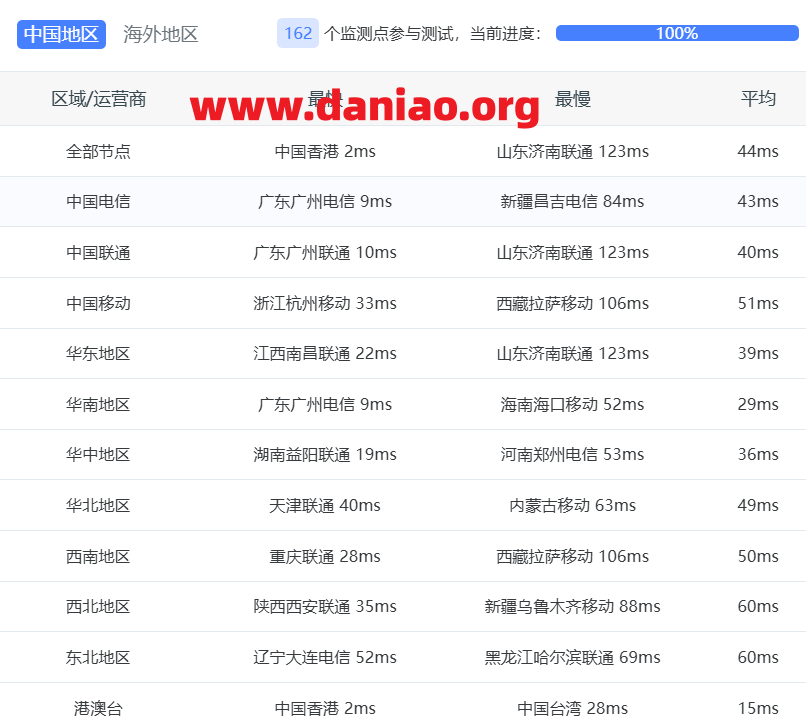
Task: Click 山东济南联通 123ms in 全部节点 row
Action: [x=573, y=152]
